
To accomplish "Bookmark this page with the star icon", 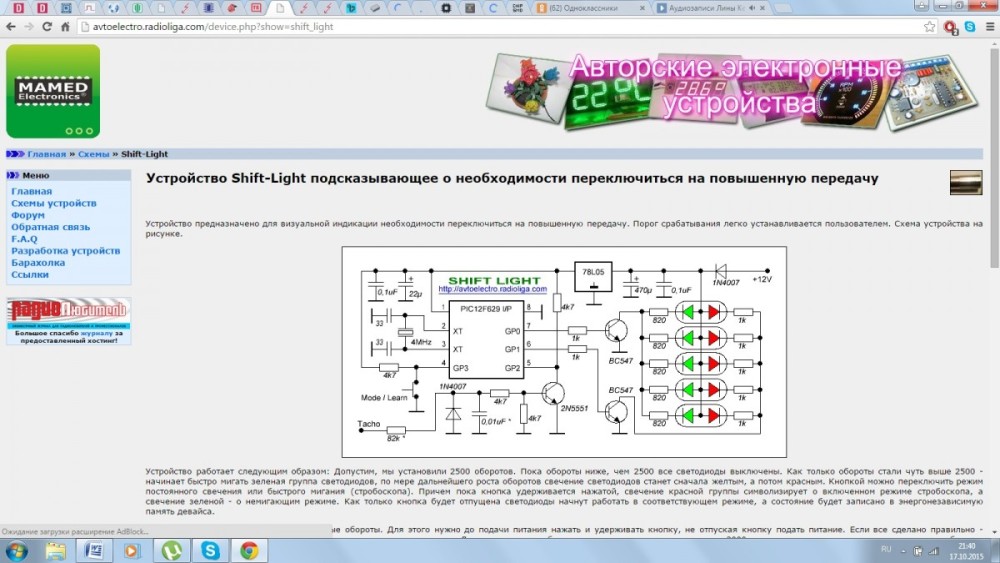I will pyautogui.click(x=930, y=27).
